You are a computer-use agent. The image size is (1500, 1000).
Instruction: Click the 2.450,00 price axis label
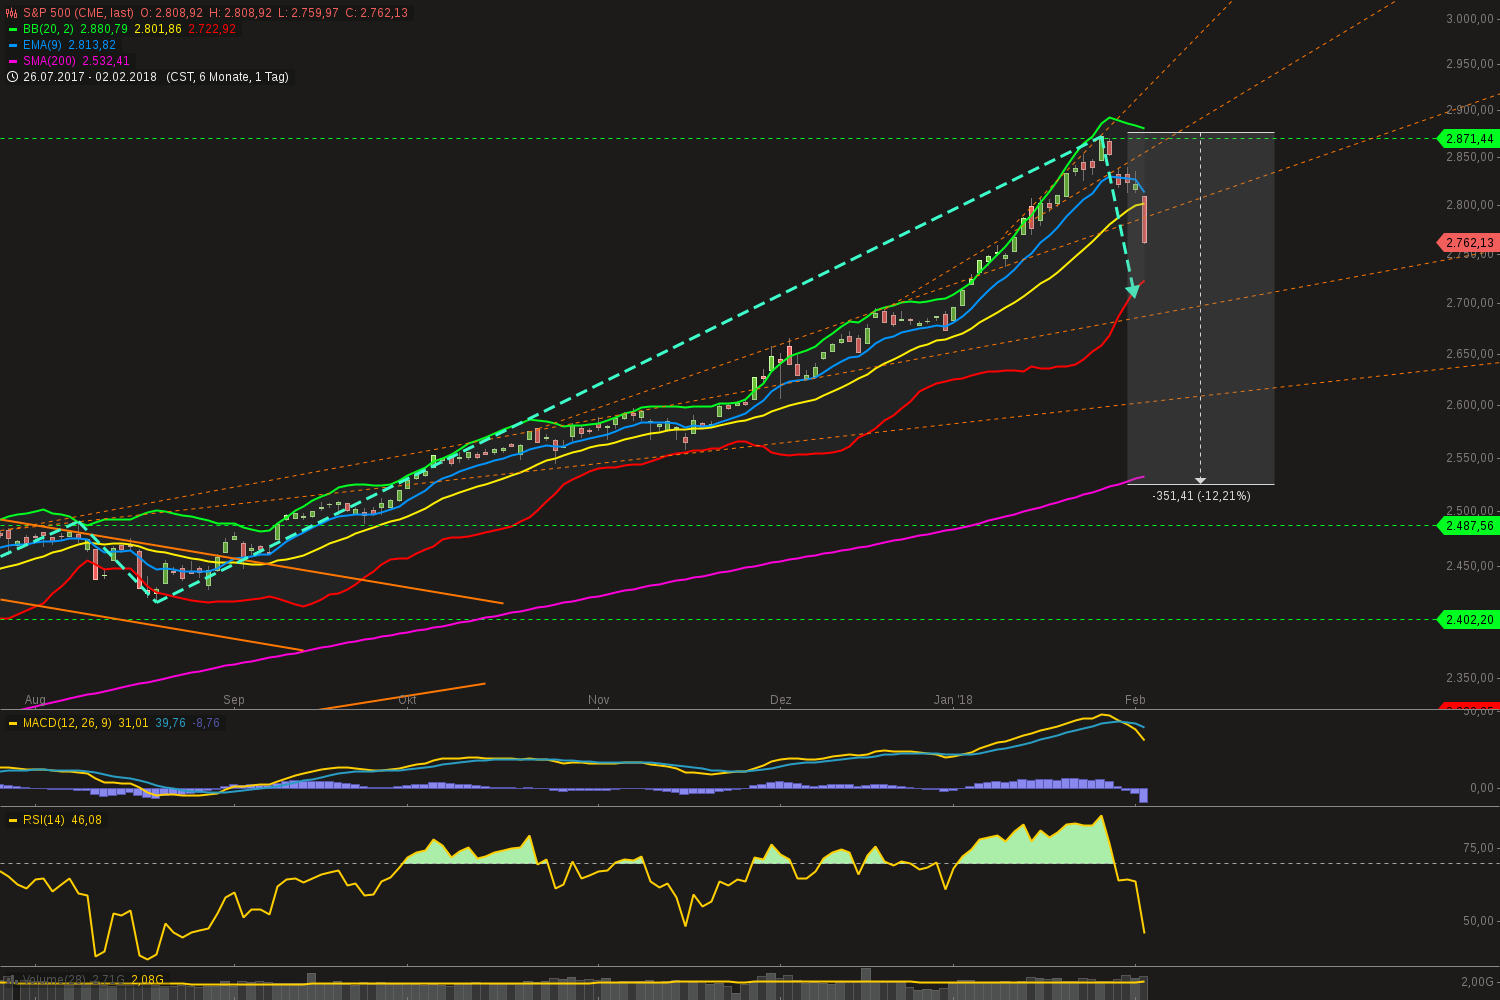(x=1470, y=566)
